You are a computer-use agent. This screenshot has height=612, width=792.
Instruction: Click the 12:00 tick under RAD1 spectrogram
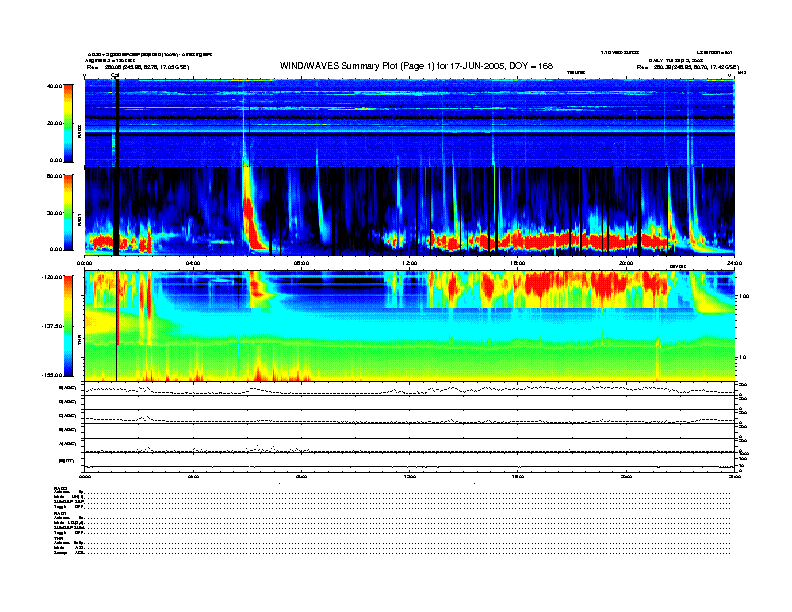tap(410, 263)
